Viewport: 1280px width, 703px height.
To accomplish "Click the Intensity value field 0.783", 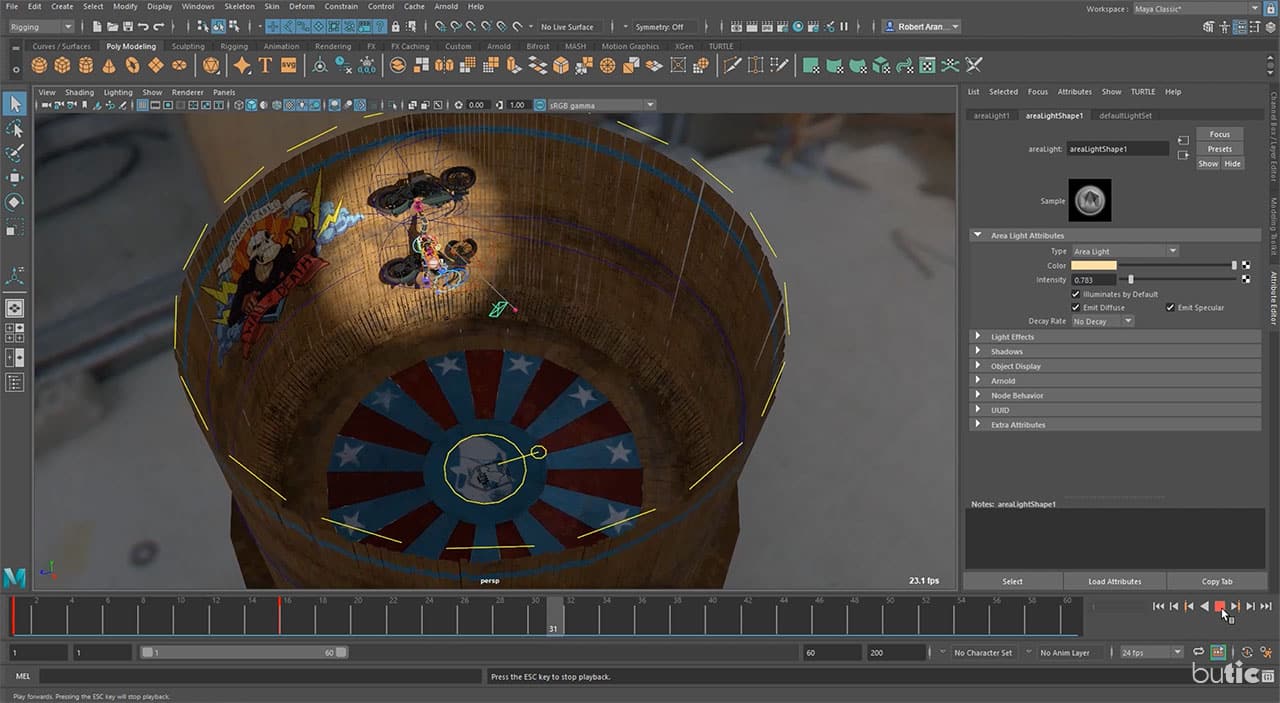I will tap(1093, 280).
